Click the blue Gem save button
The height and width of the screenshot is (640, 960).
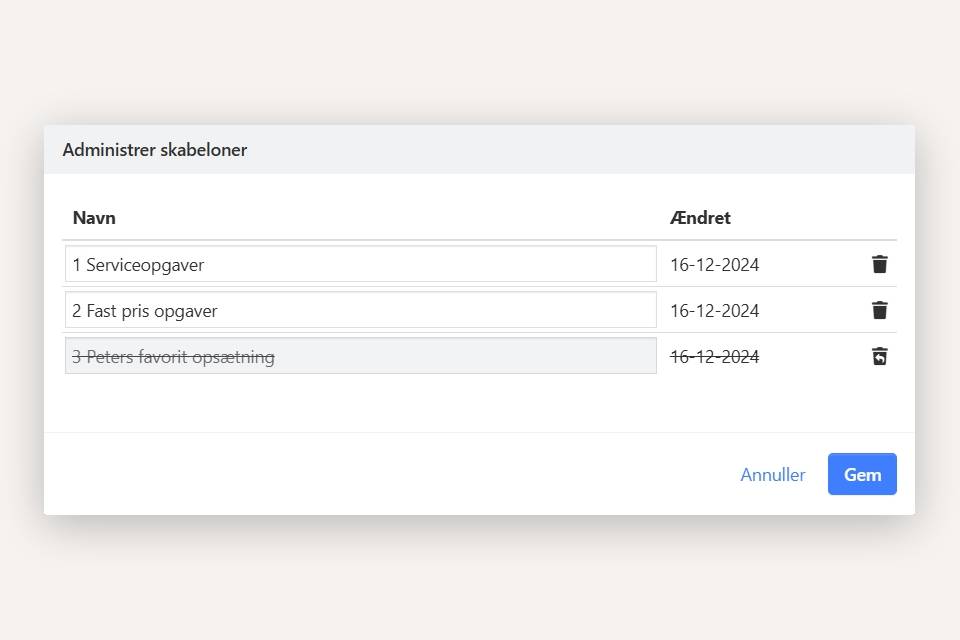861,474
